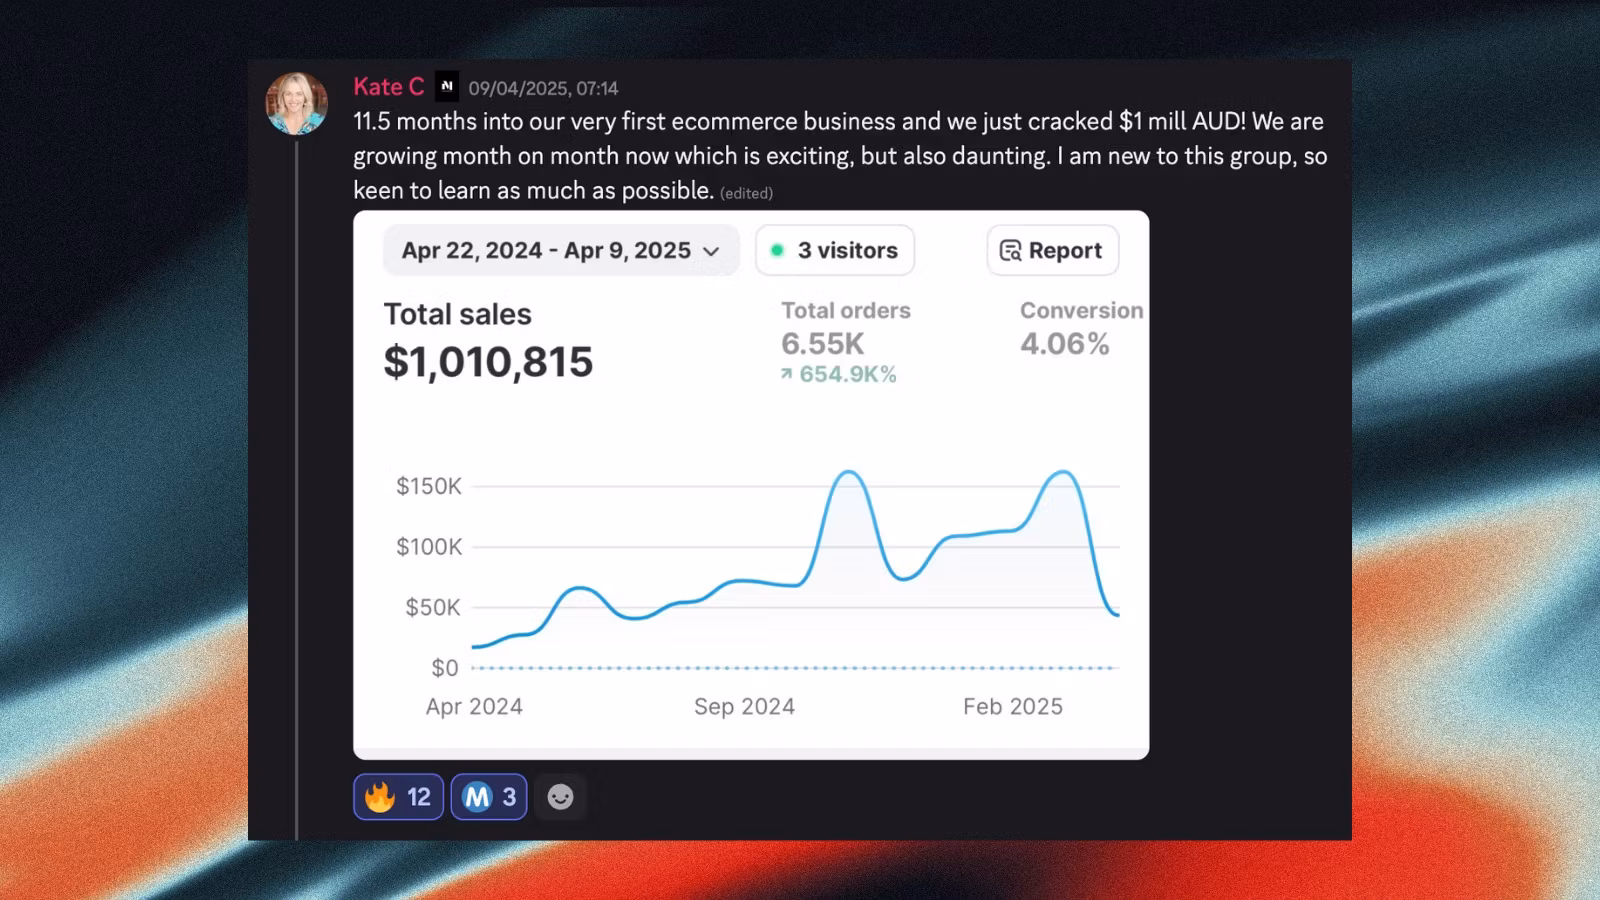1600x900 pixels.
Task: Select the Conversion metric
Action: [1080, 311]
